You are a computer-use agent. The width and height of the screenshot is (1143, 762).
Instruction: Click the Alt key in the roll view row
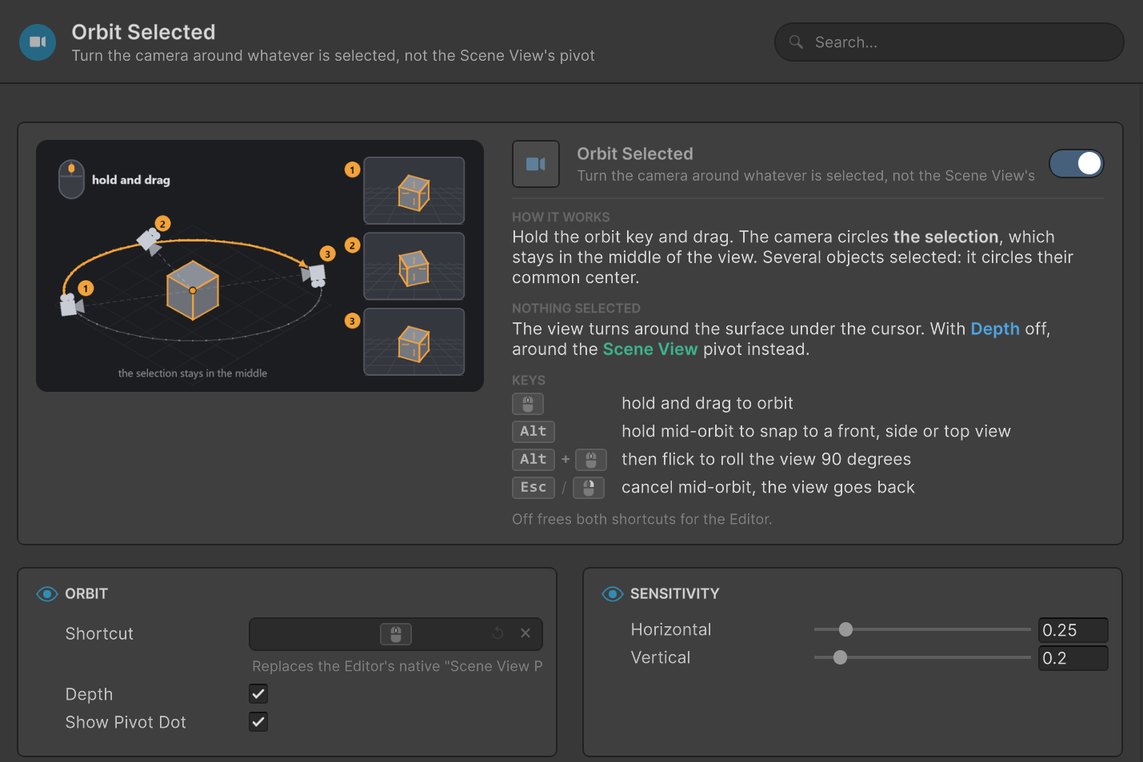533,459
